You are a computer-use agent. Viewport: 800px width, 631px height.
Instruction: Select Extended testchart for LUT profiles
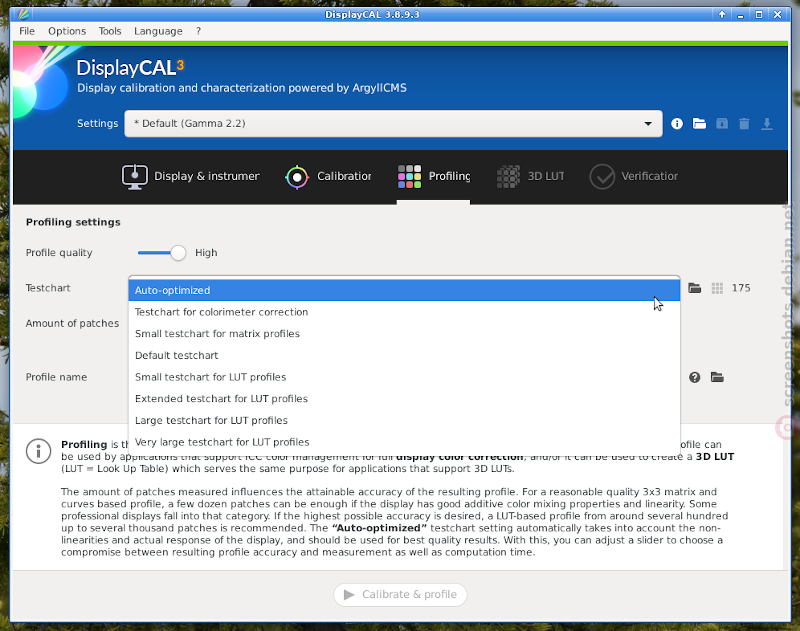click(404, 398)
